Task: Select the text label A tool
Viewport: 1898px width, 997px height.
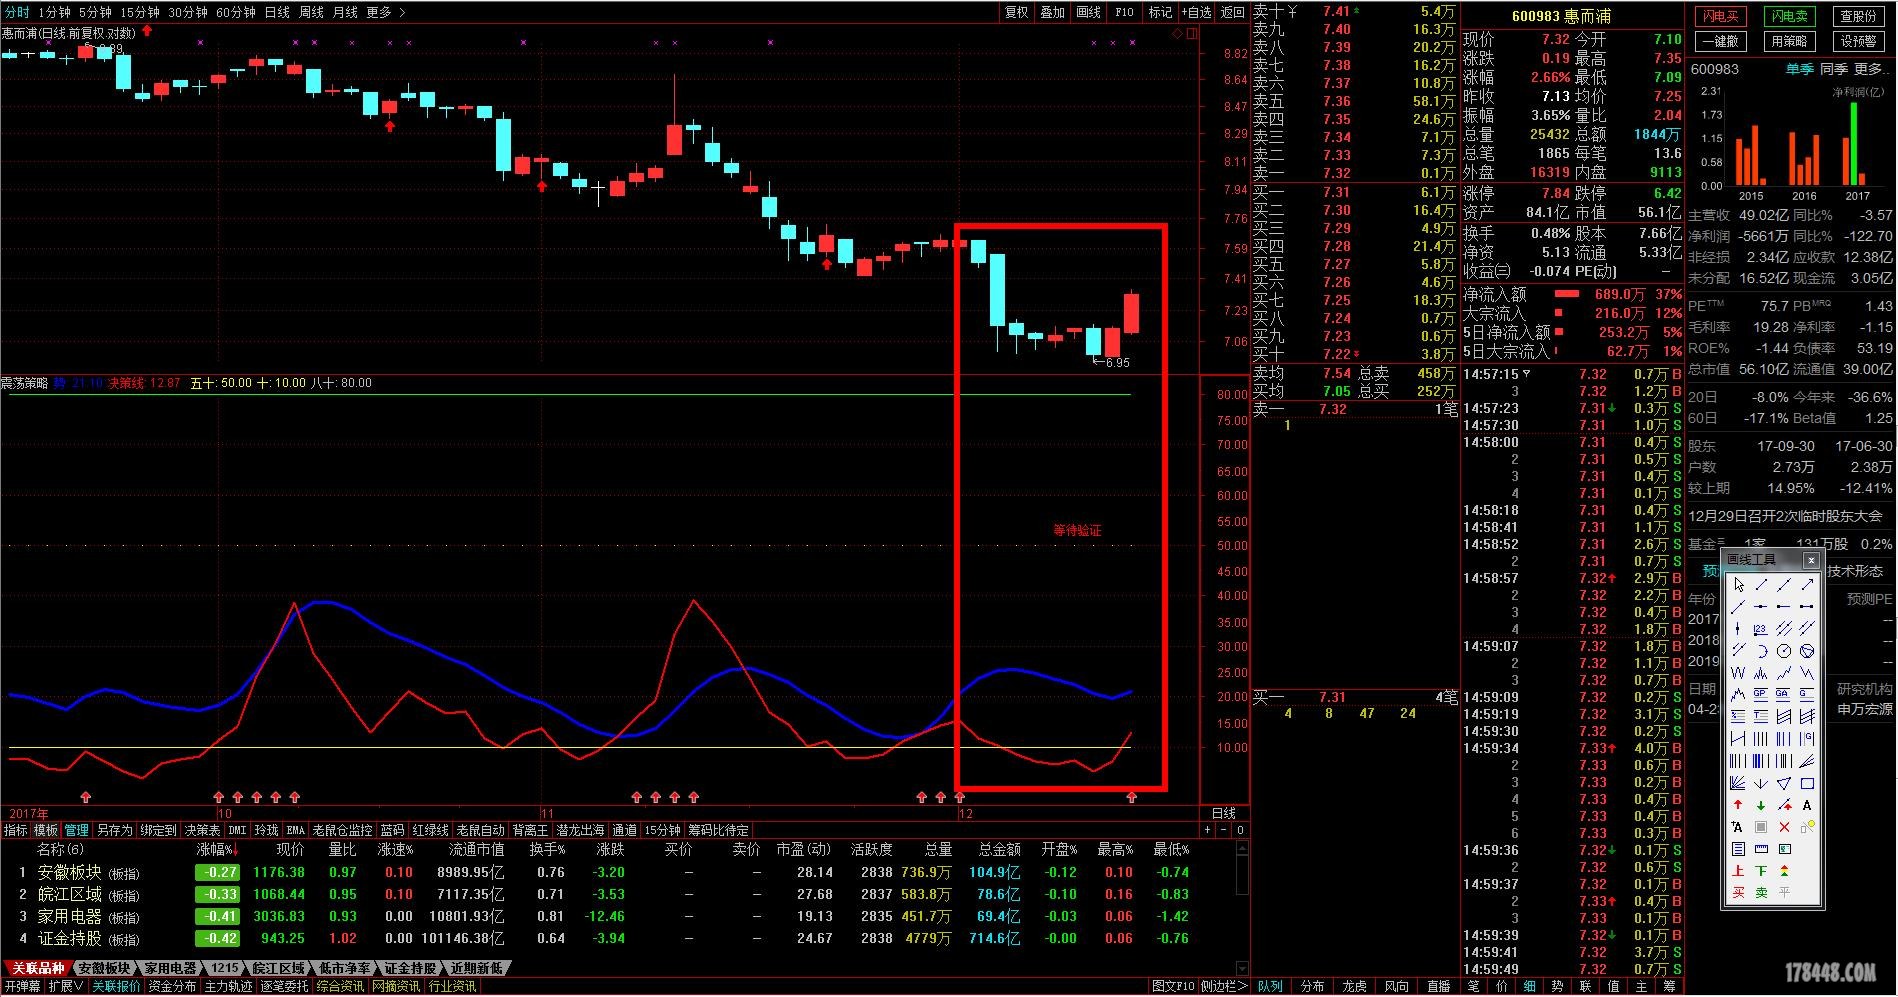Action: [1807, 805]
